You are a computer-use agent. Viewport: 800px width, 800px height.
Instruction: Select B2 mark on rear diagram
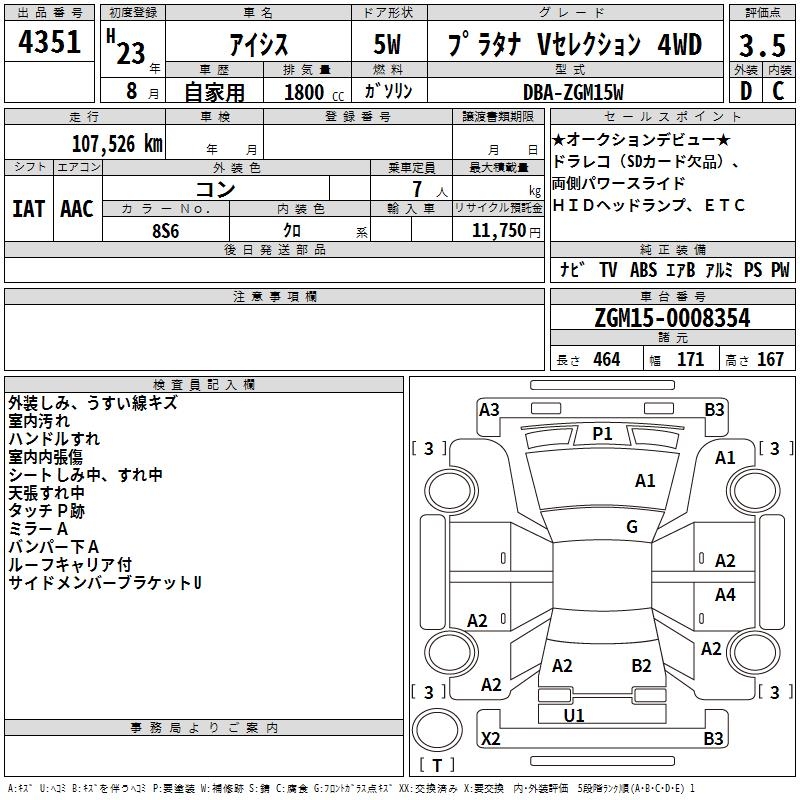[641, 665]
